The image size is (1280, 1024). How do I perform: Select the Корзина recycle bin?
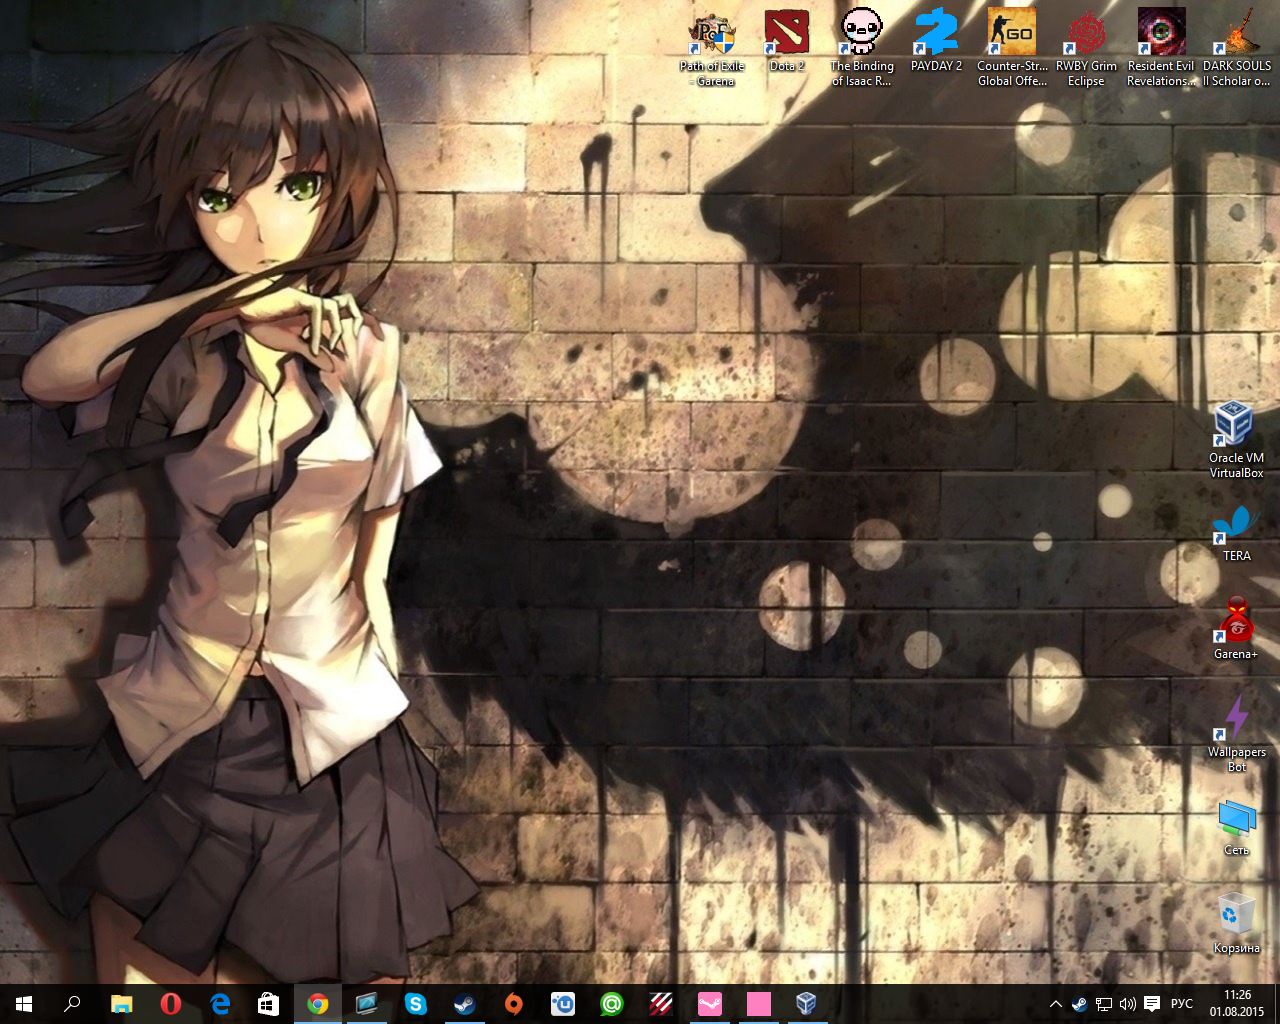point(1236,924)
